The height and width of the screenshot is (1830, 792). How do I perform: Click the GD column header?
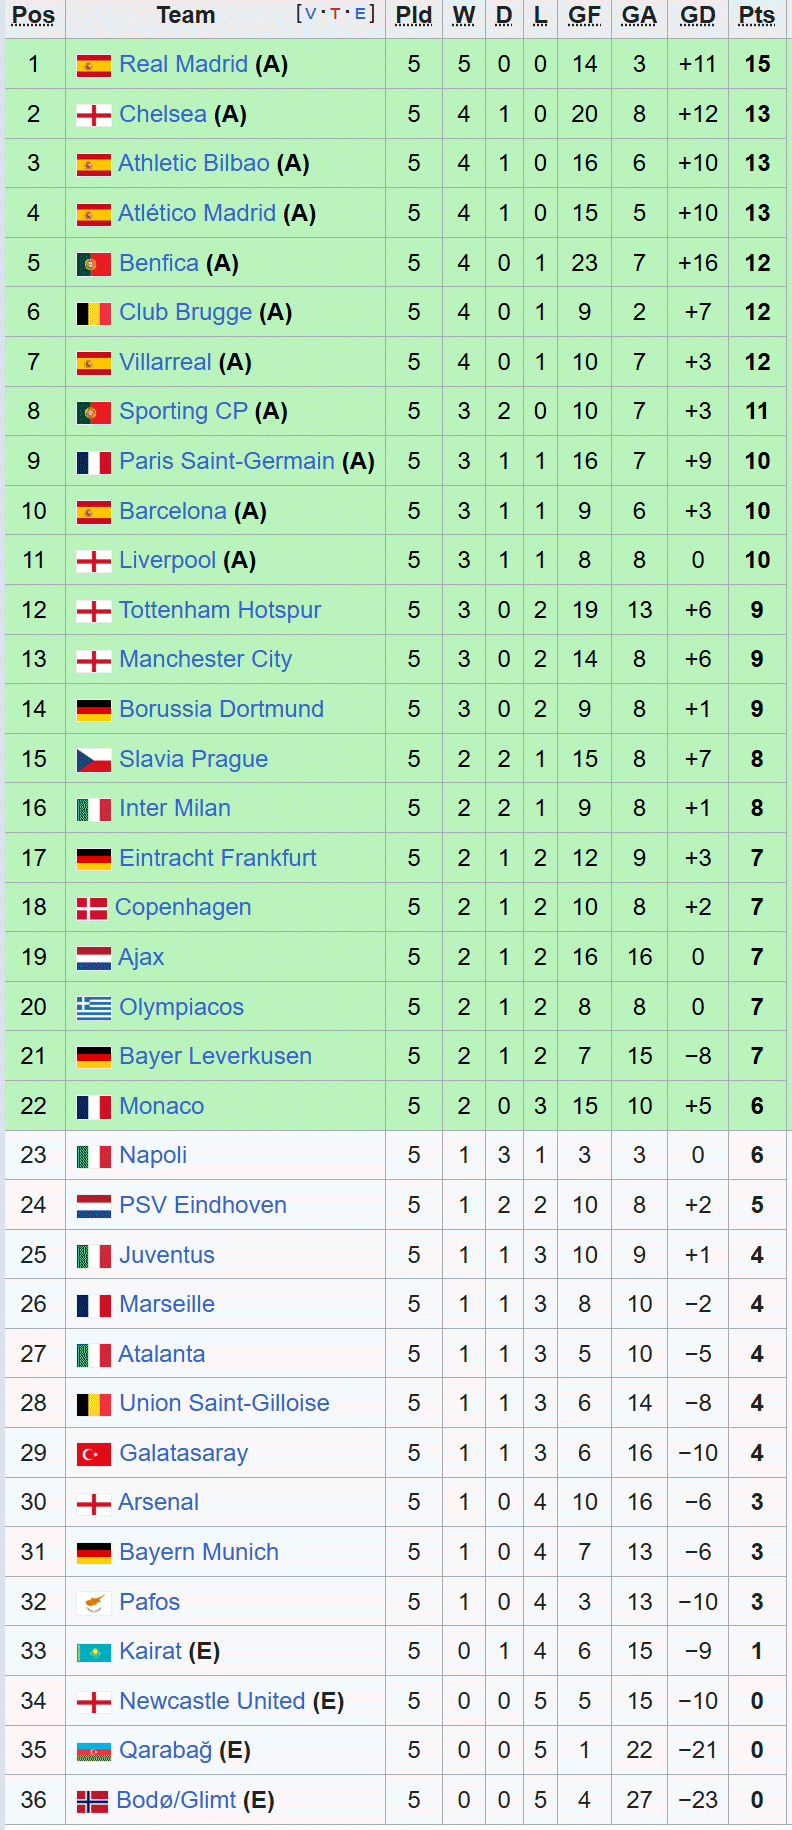pos(698,15)
